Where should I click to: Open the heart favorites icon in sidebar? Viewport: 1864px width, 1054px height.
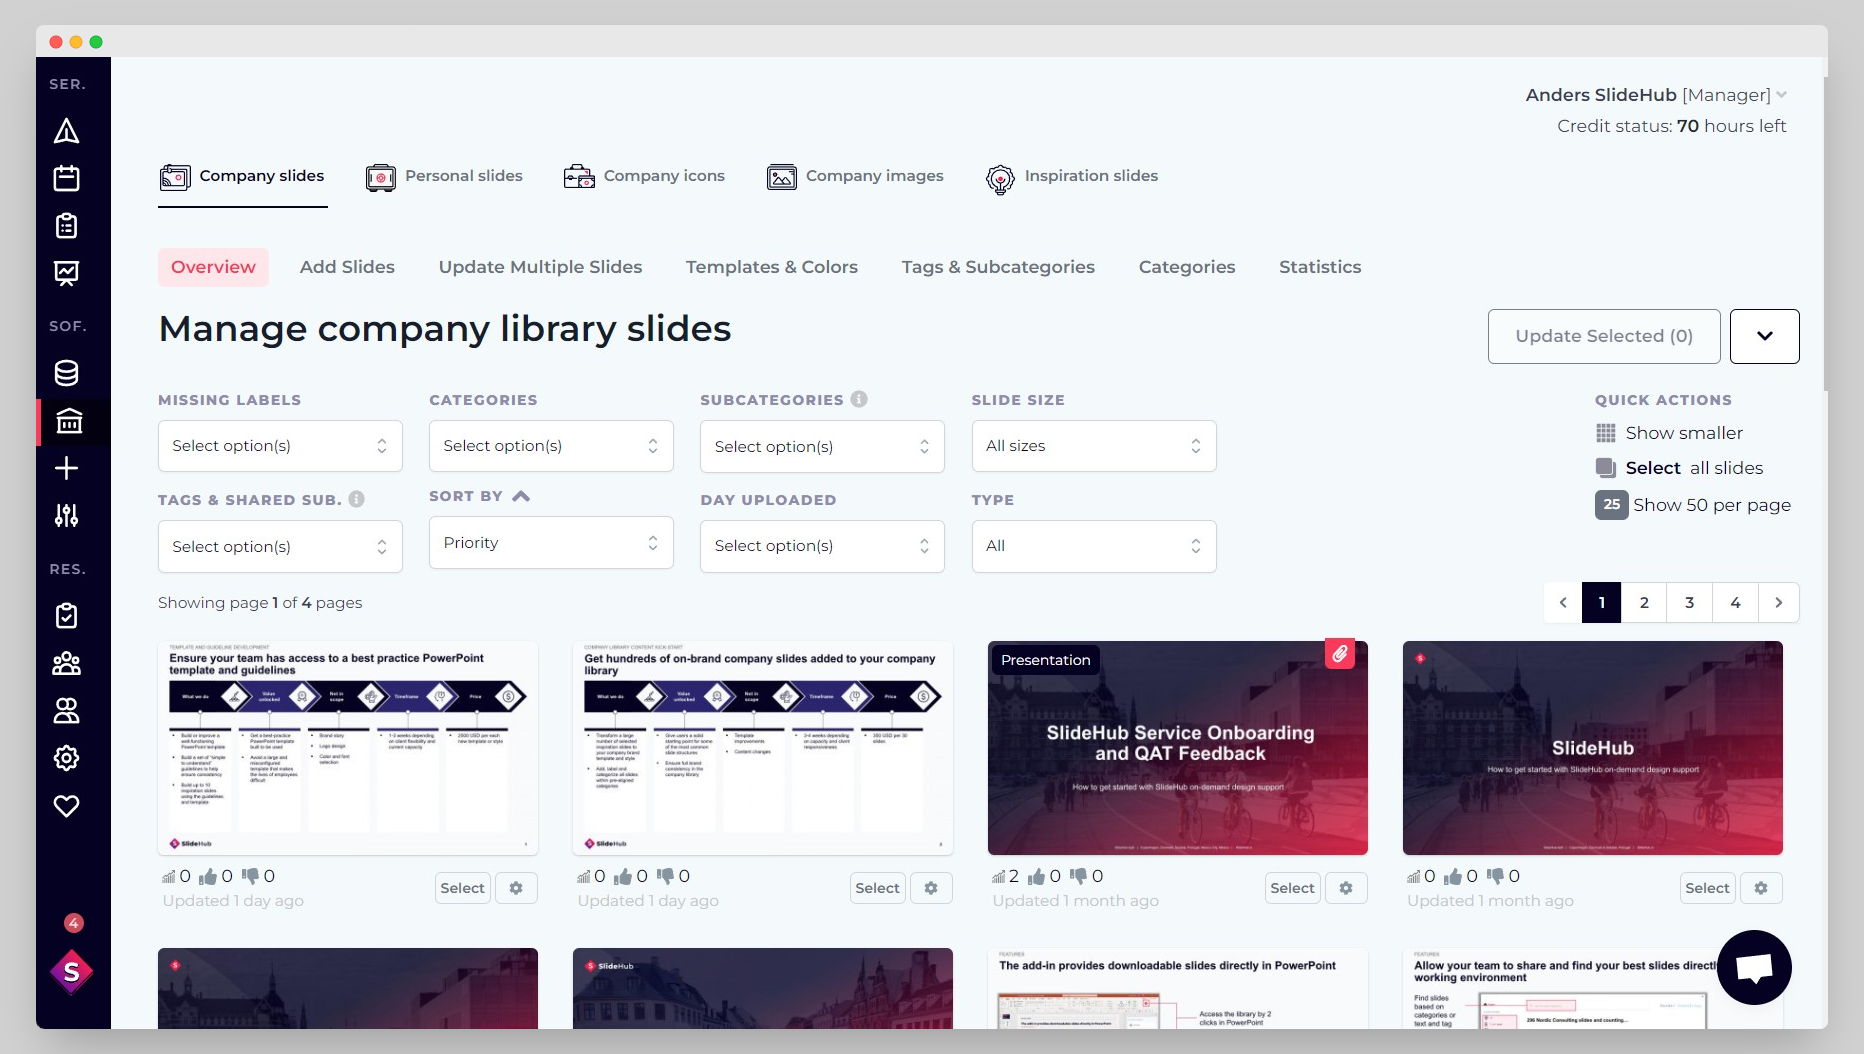(x=66, y=806)
